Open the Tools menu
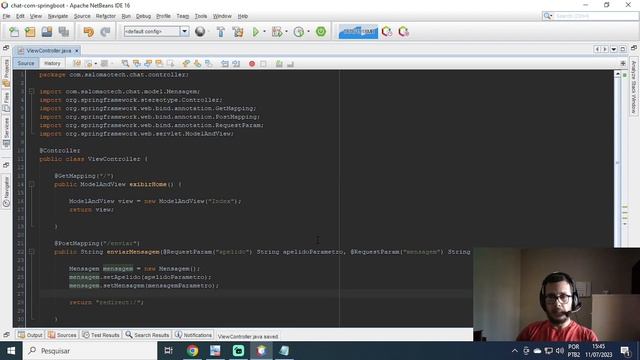 coord(201,16)
